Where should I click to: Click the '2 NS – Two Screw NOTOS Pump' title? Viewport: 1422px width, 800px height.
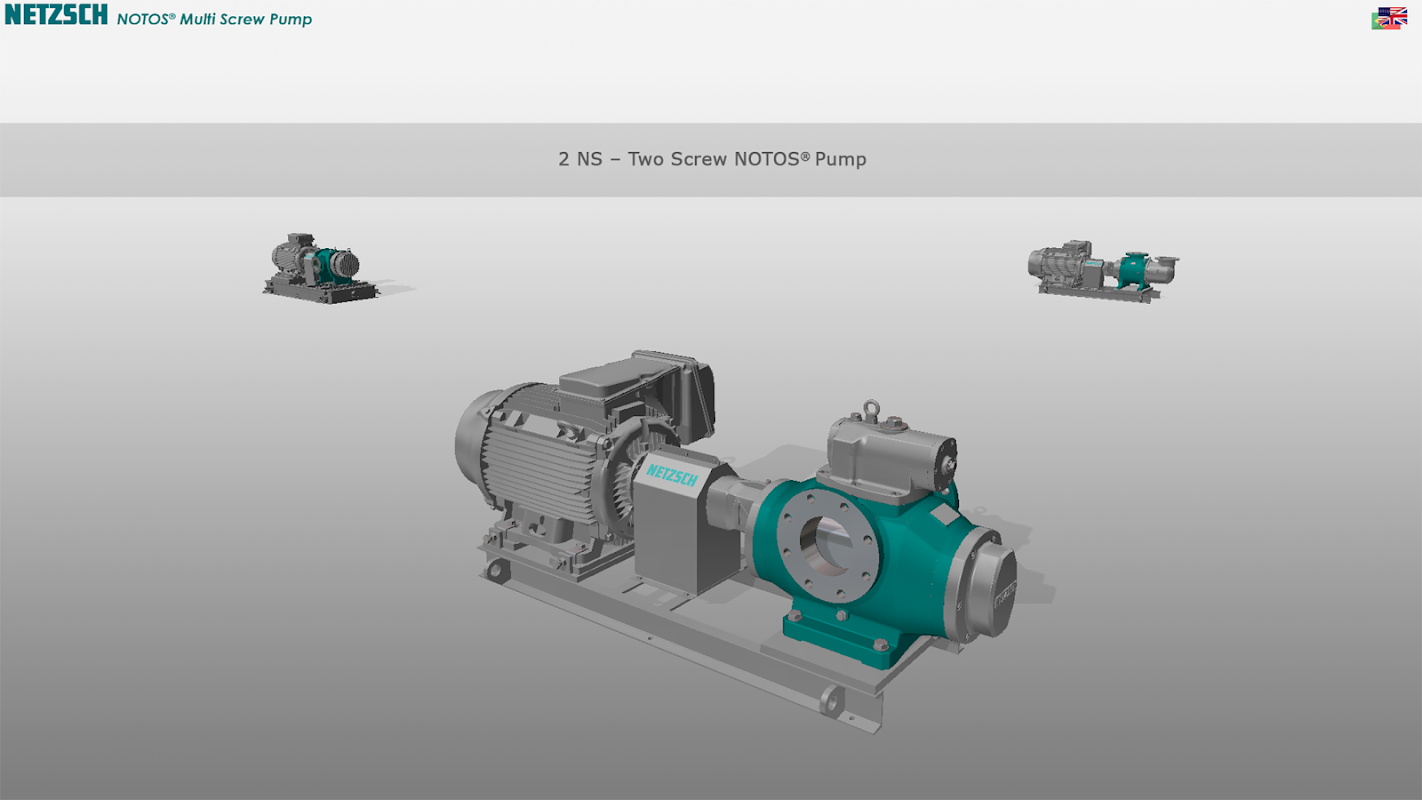[x=712, y=159]
